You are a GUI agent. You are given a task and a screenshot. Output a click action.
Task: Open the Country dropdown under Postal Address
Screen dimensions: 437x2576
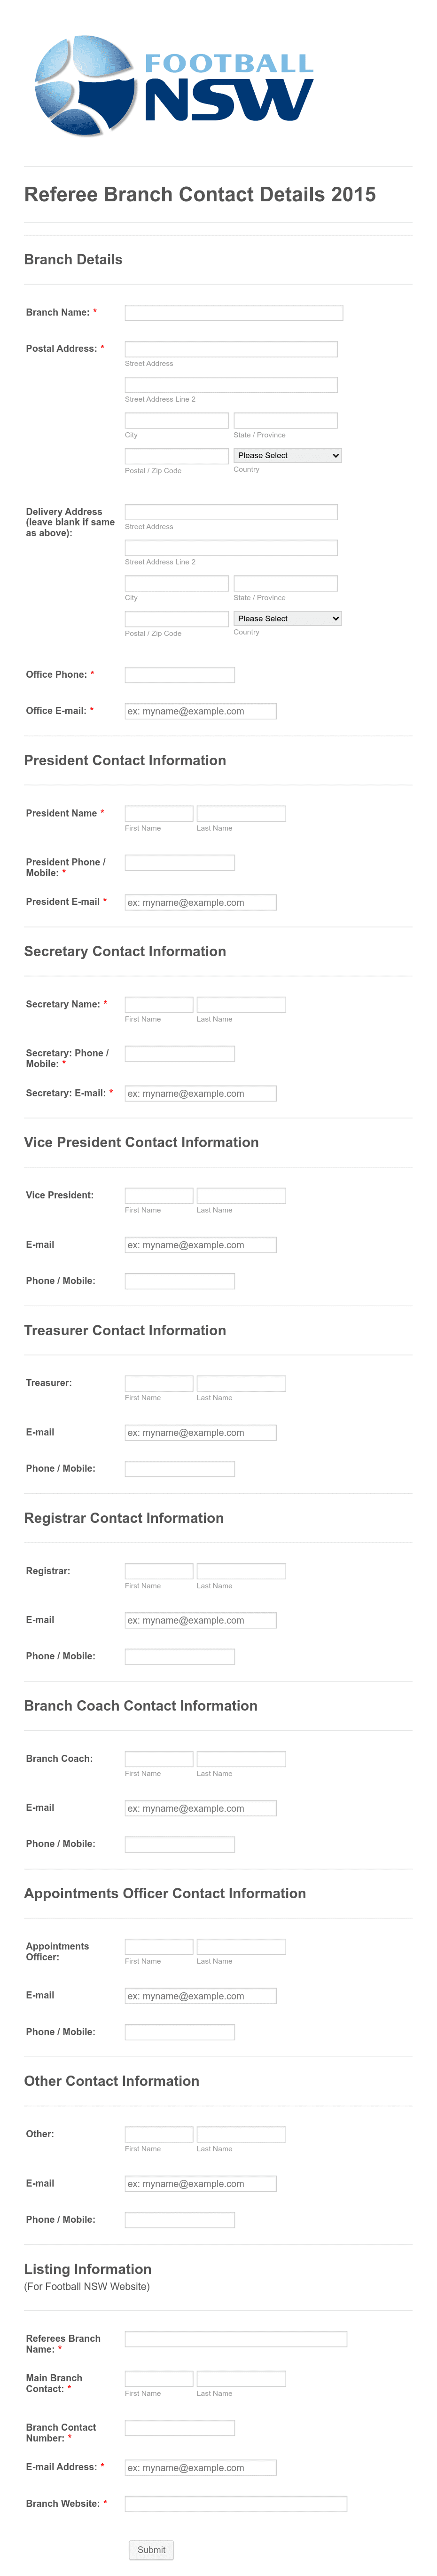coord(287,455)
